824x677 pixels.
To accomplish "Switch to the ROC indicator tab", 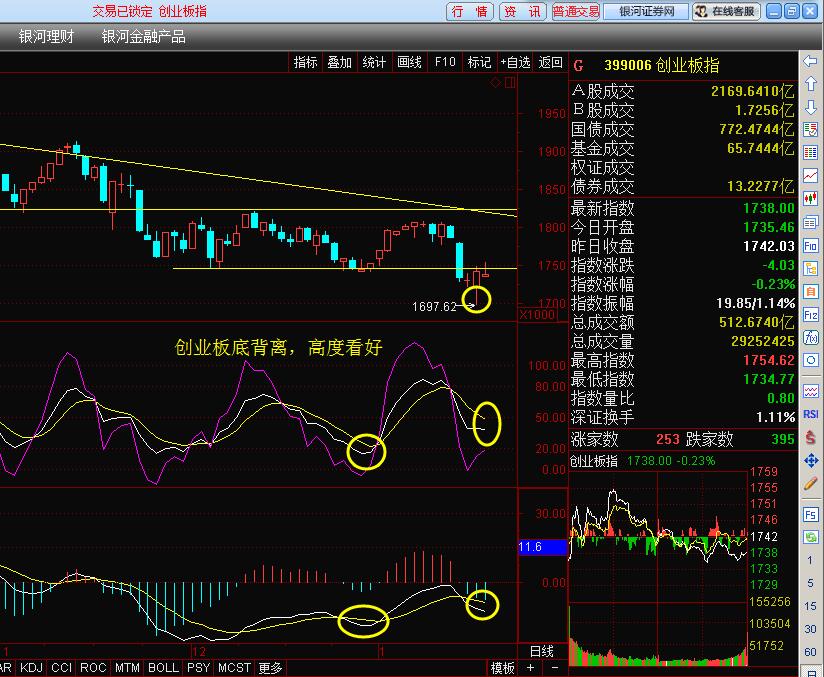I will point(93,668).
